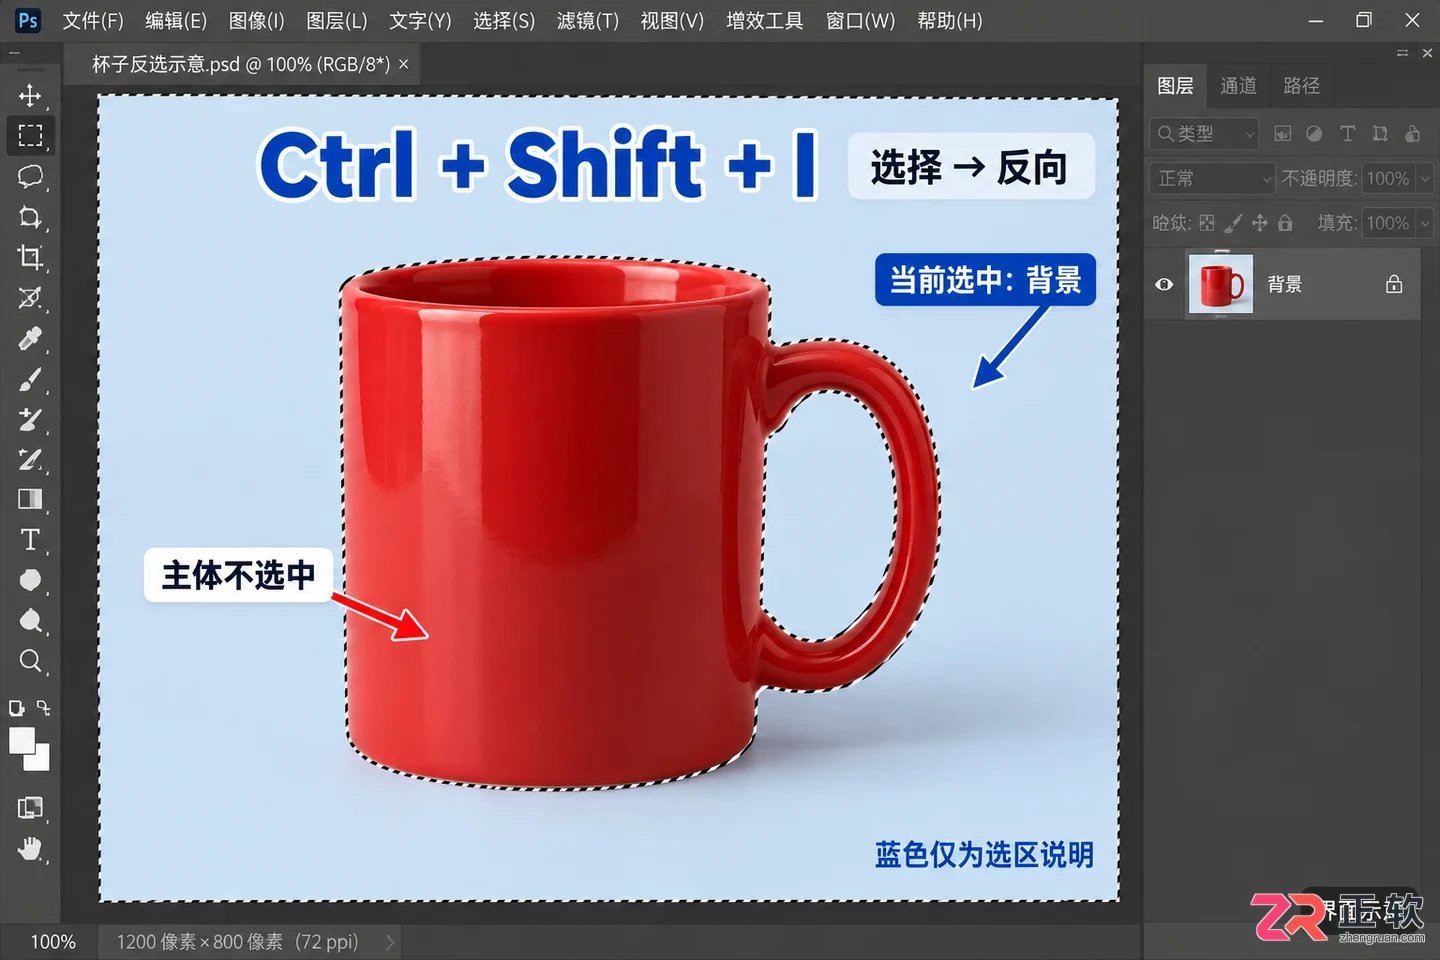Select the Hand tool

(30, 849)
